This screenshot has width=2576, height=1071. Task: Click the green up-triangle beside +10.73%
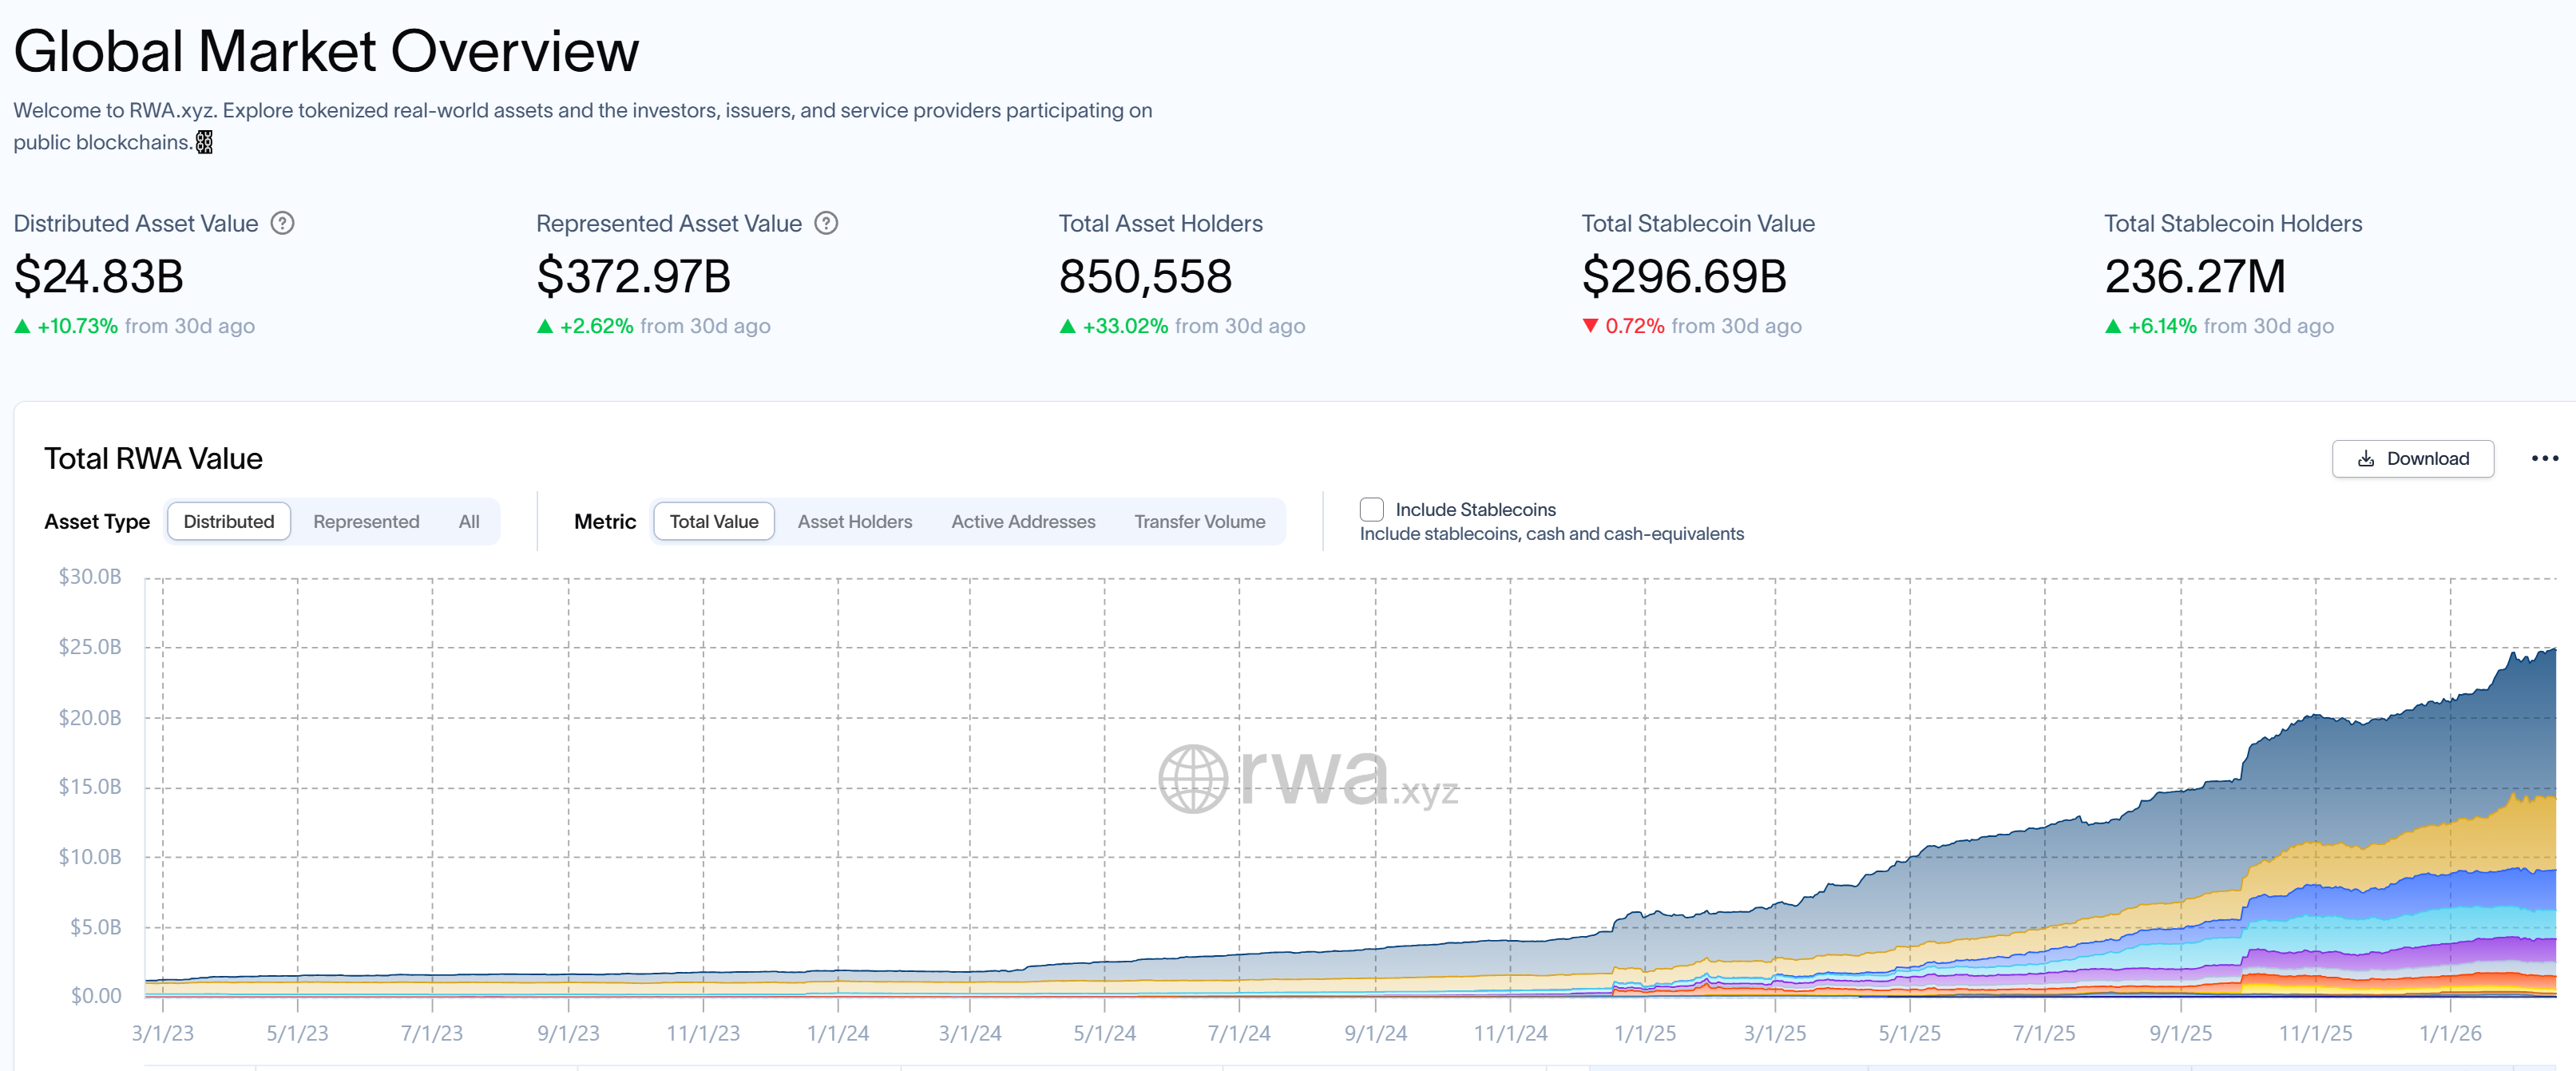[22, 326]
